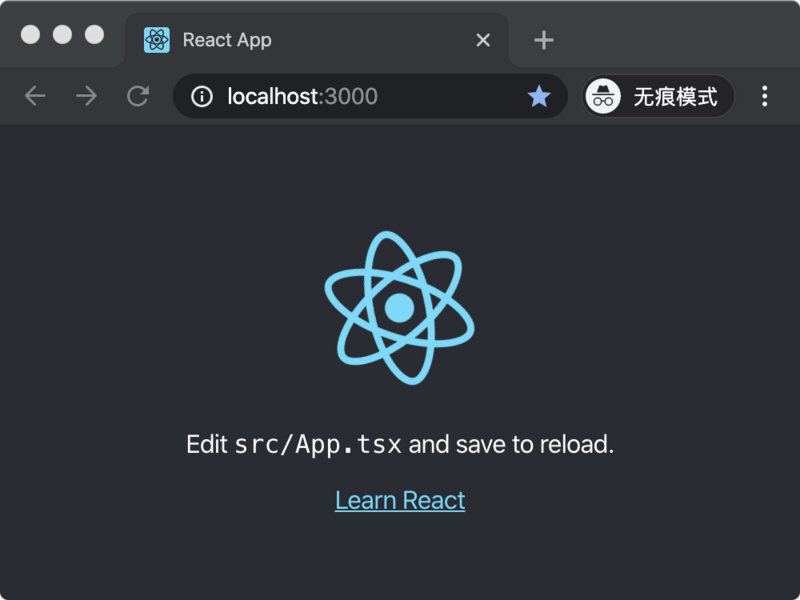The height and width of the screenshot is (600, 800).
Task: Reload the localhost:3000 page
Action: click(x=137, y=96)
